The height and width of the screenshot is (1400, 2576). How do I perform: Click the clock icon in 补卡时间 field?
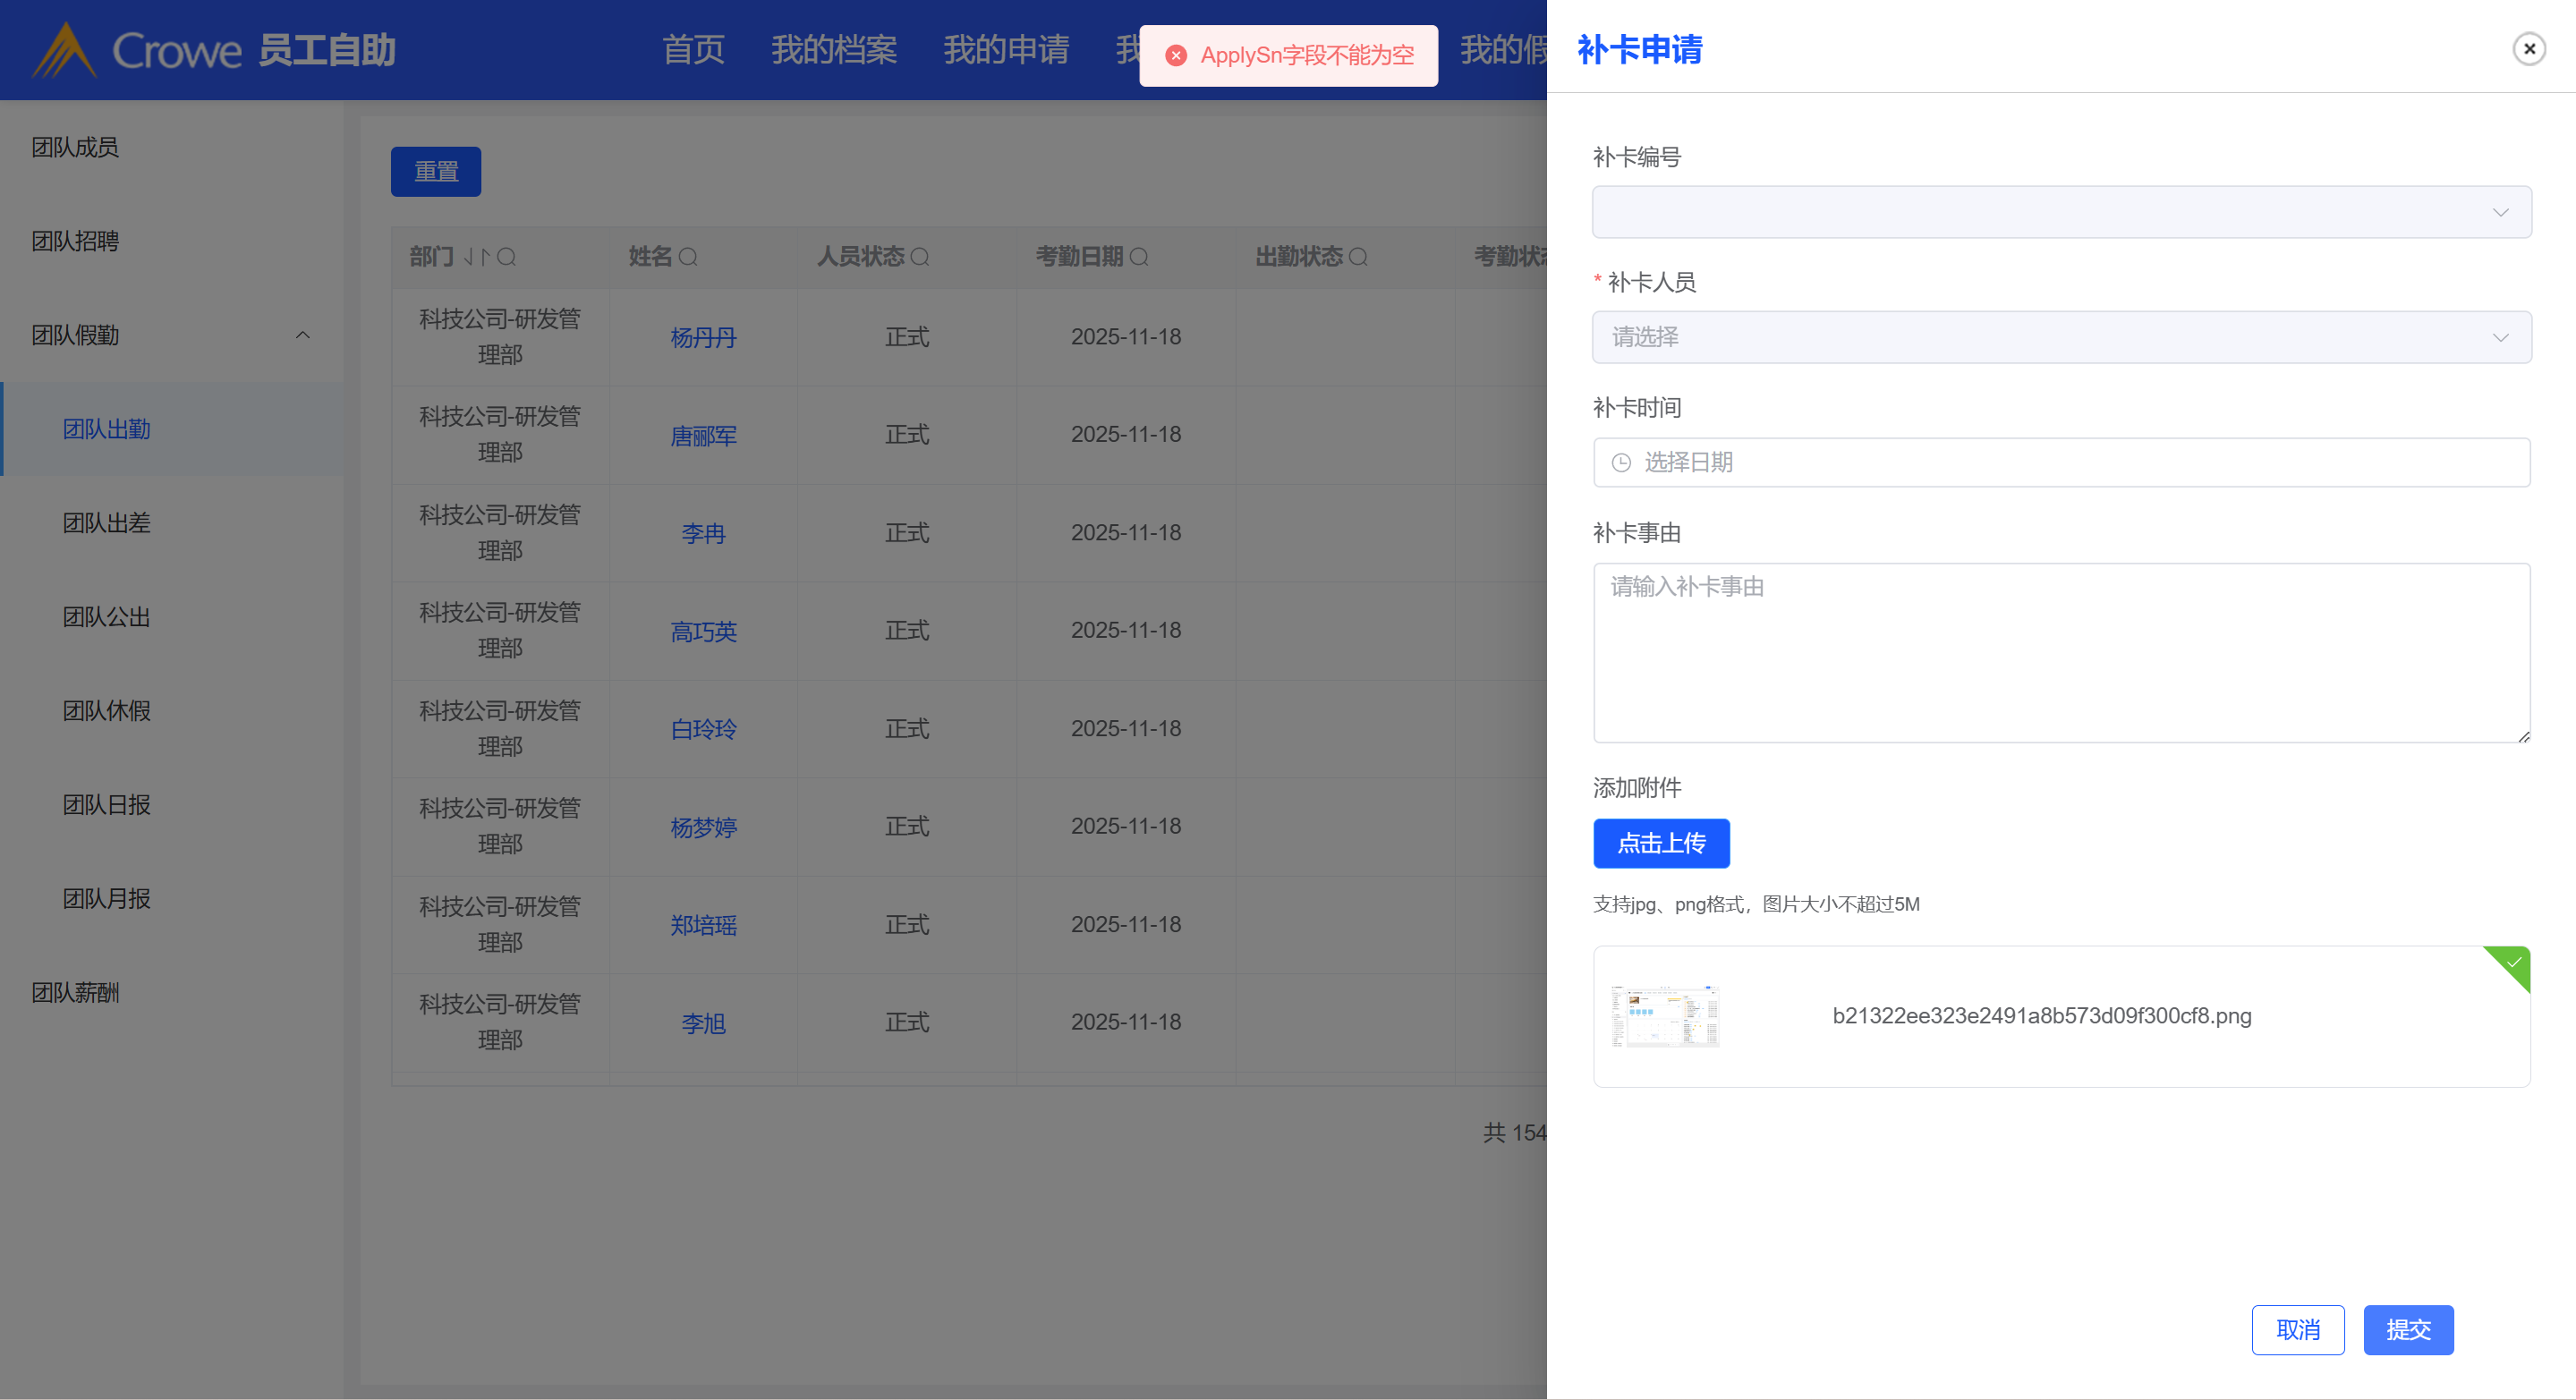(1621, 462)
